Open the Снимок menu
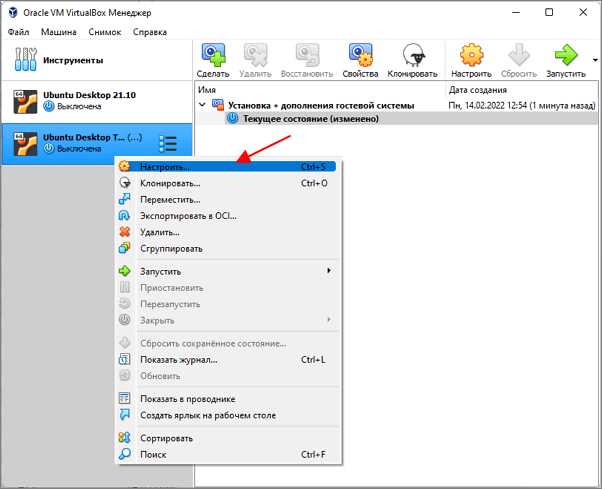Viewport: 602px width, 489px height. click(104, 32)
